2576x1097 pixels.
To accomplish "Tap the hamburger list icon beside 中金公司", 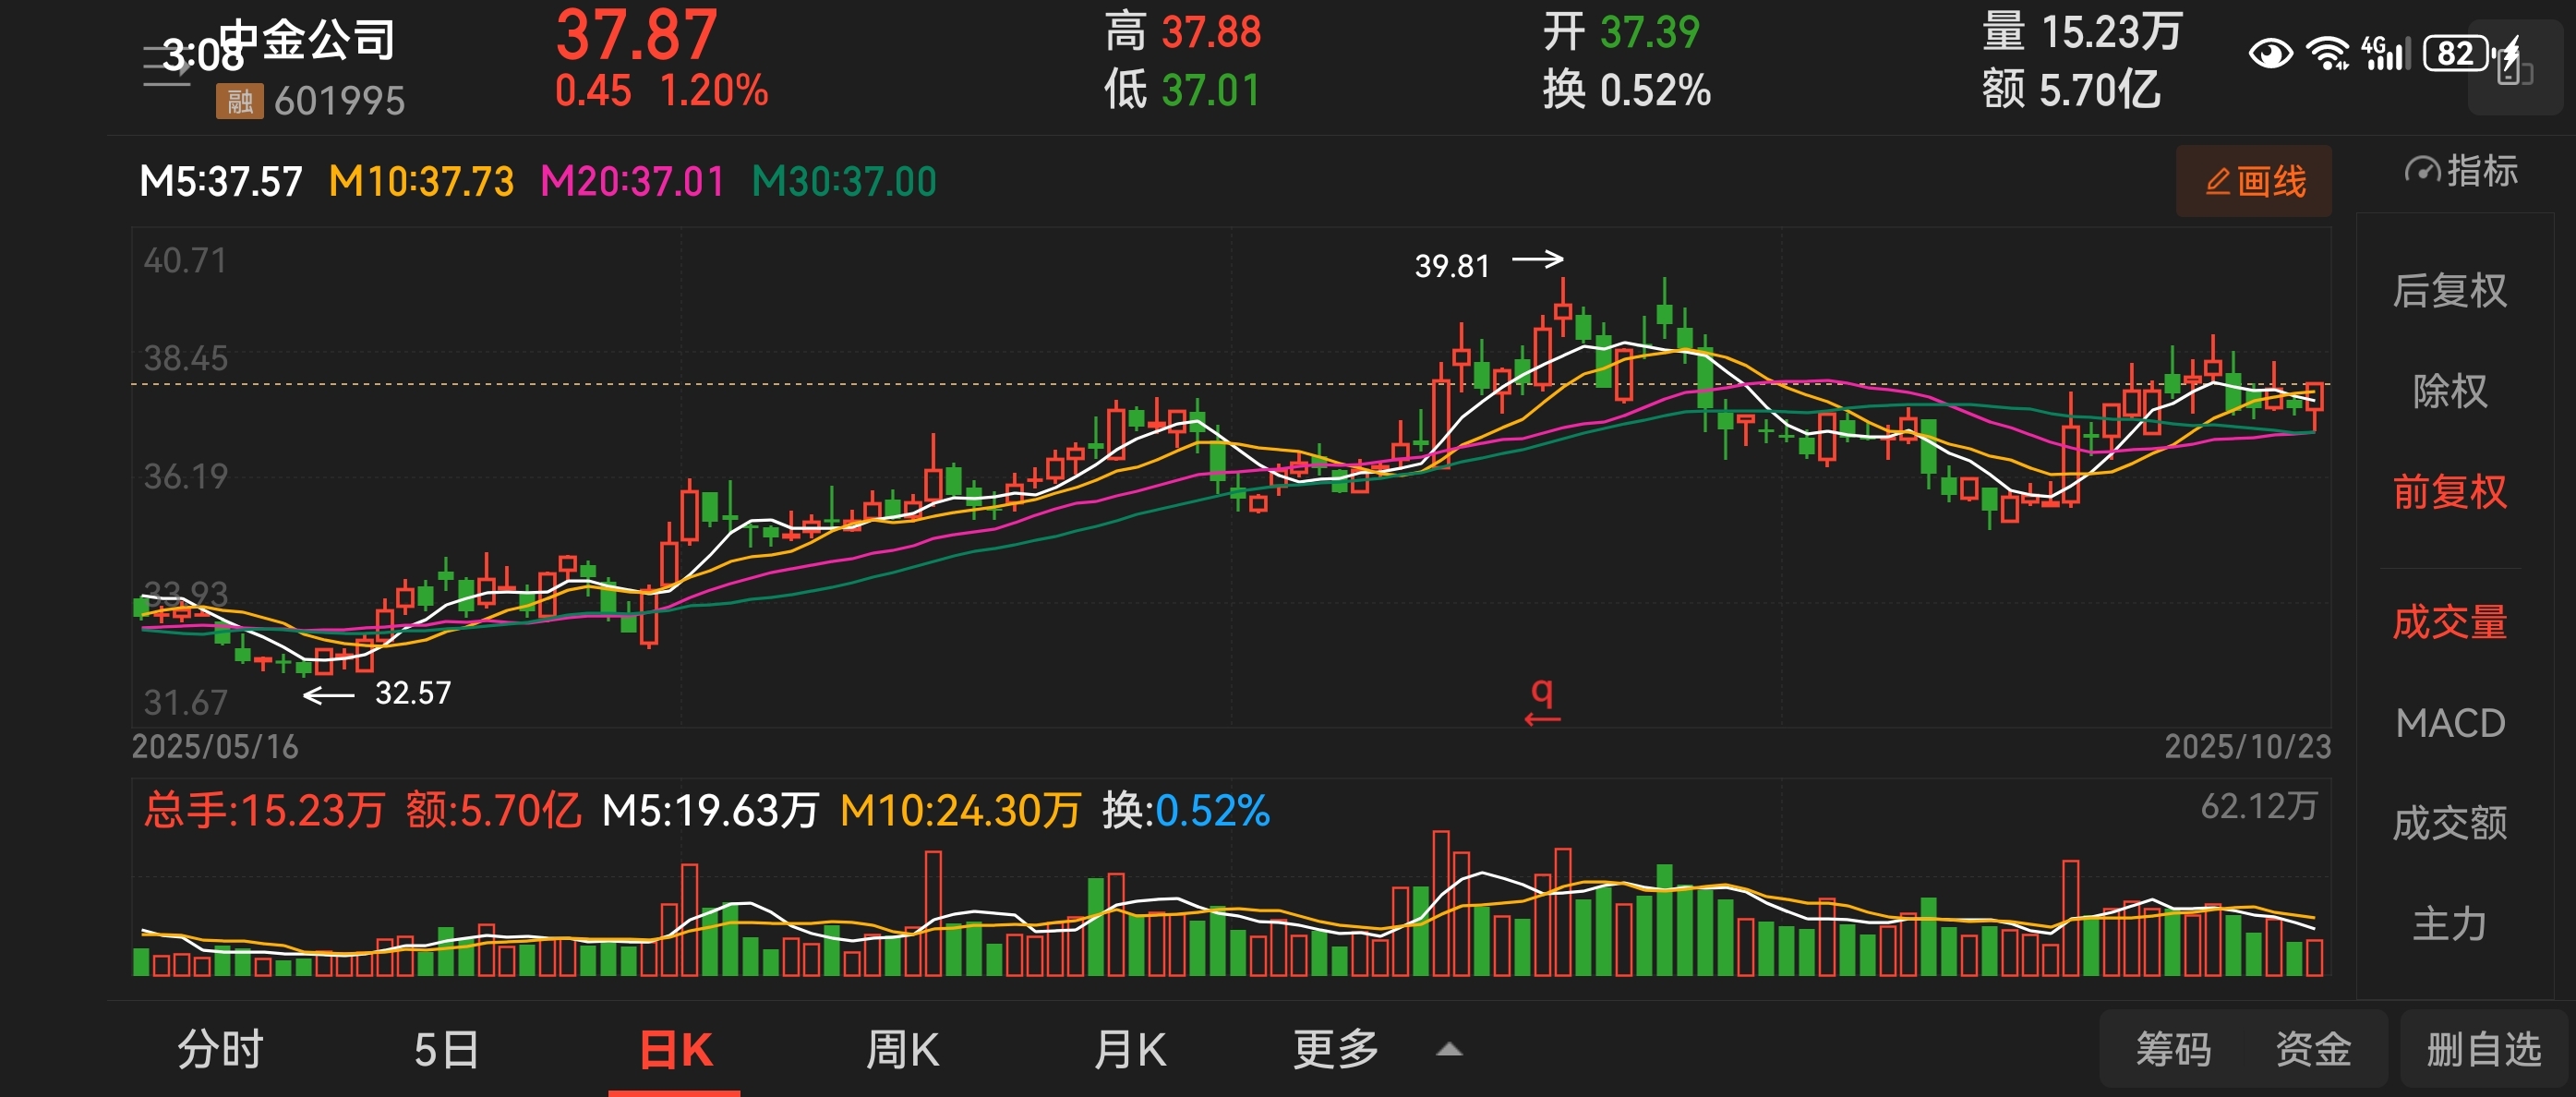I will coord(165,66).
